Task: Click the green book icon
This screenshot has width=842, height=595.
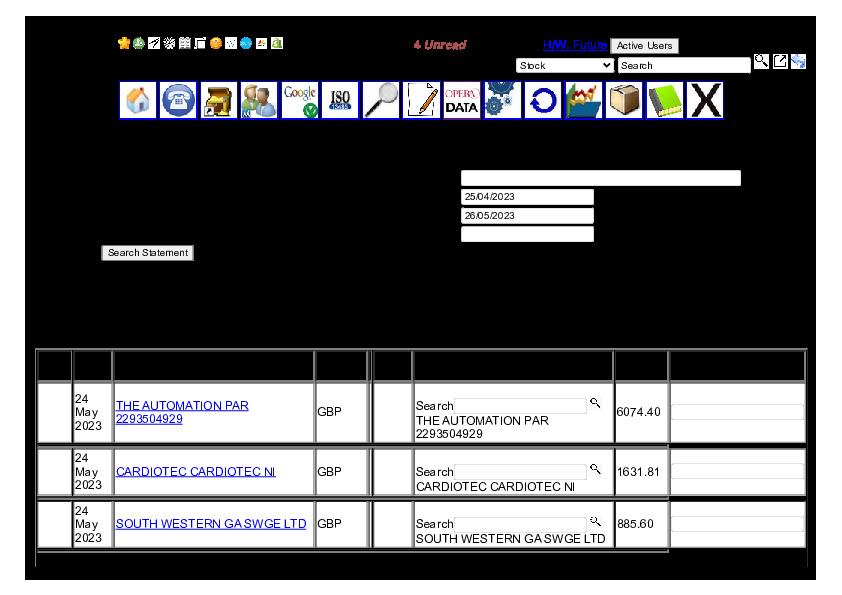Action: (665, 101)
